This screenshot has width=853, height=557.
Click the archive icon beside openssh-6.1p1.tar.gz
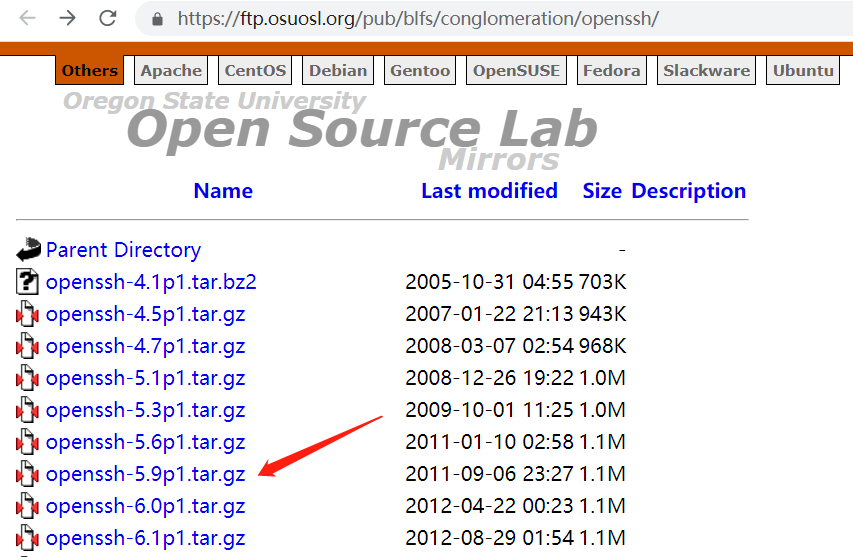tap(27, 539)
